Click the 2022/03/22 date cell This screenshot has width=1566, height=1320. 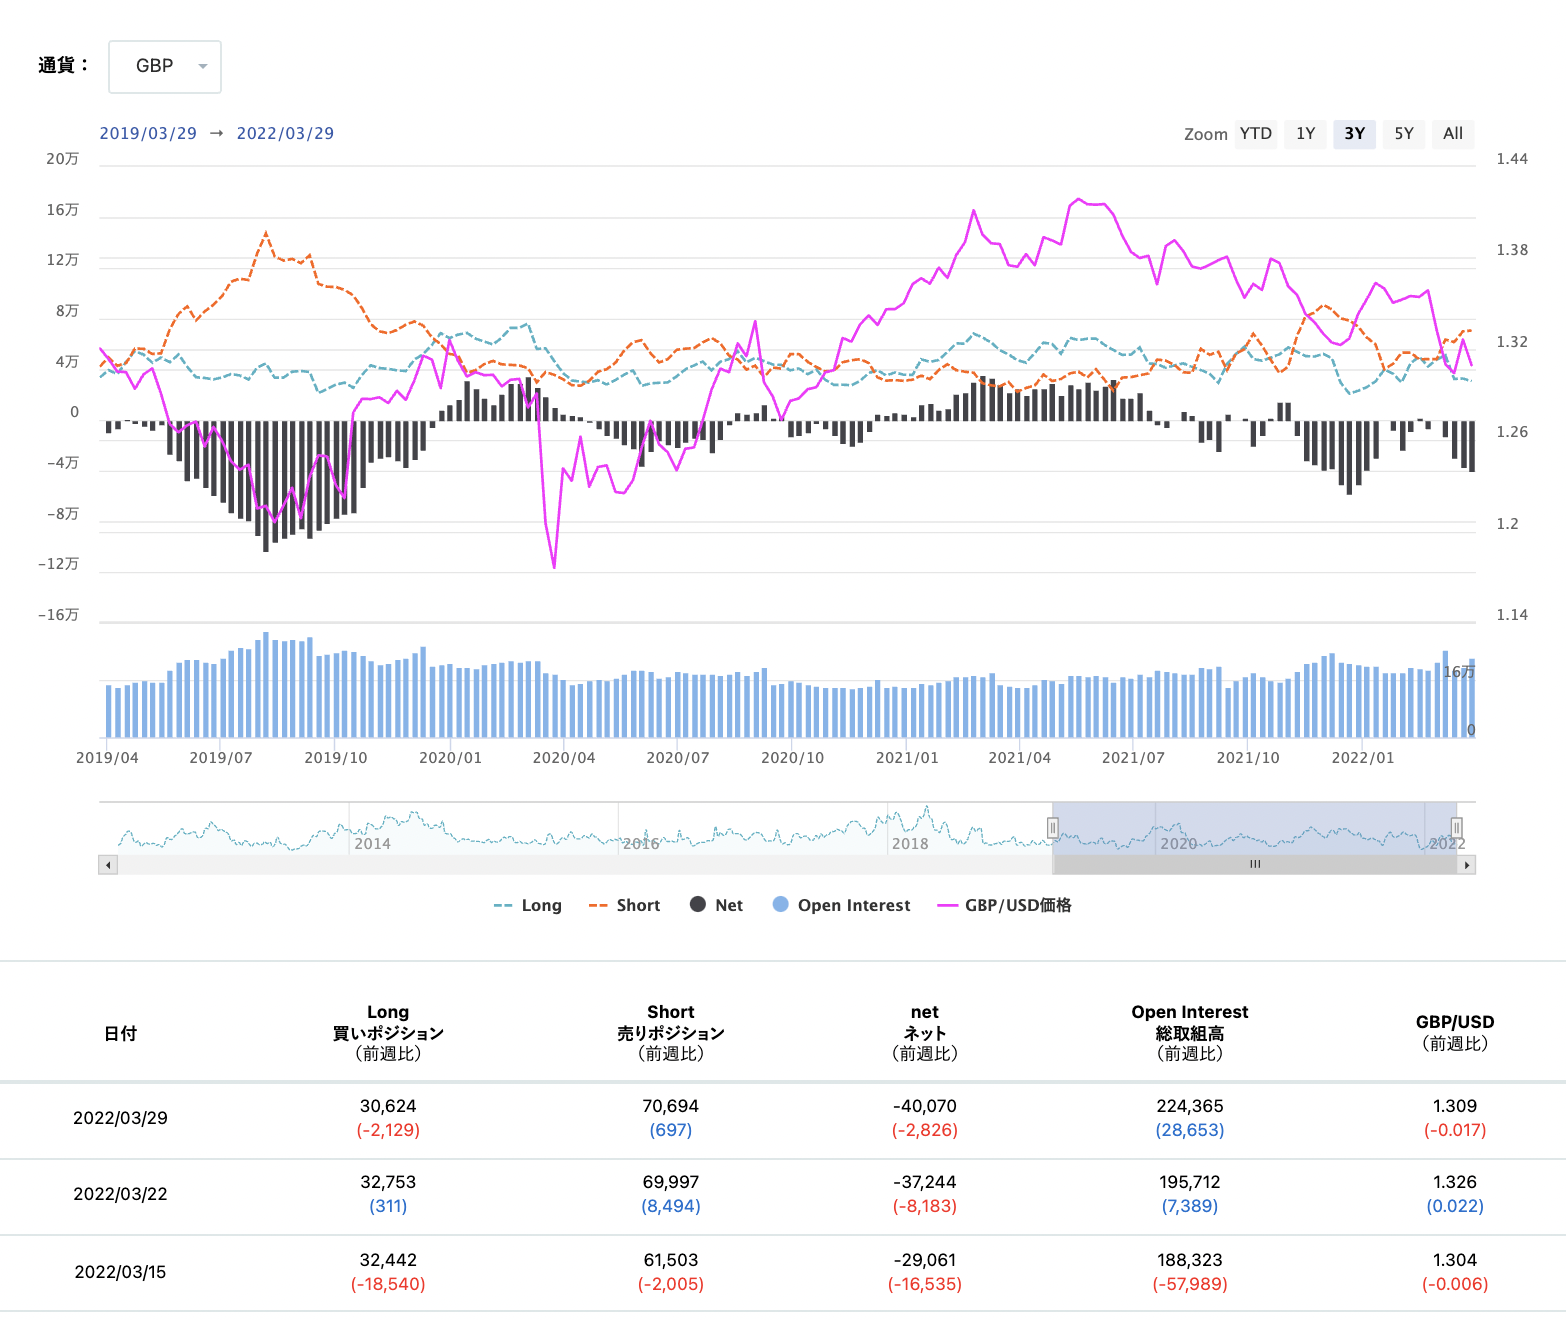pyautogui.click(x=120, y=1194)
